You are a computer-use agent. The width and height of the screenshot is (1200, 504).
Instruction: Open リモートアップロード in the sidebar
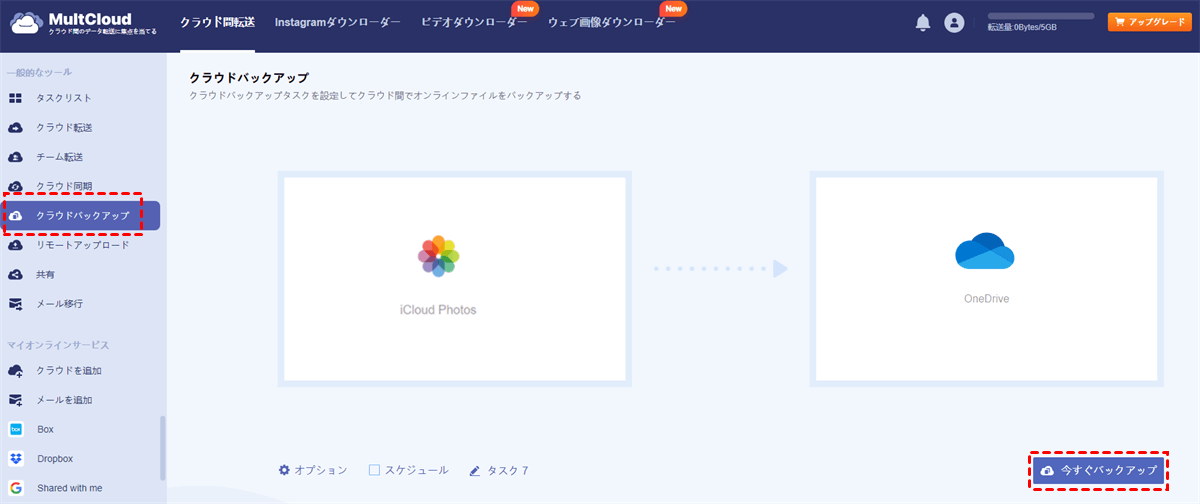point(83,245)
